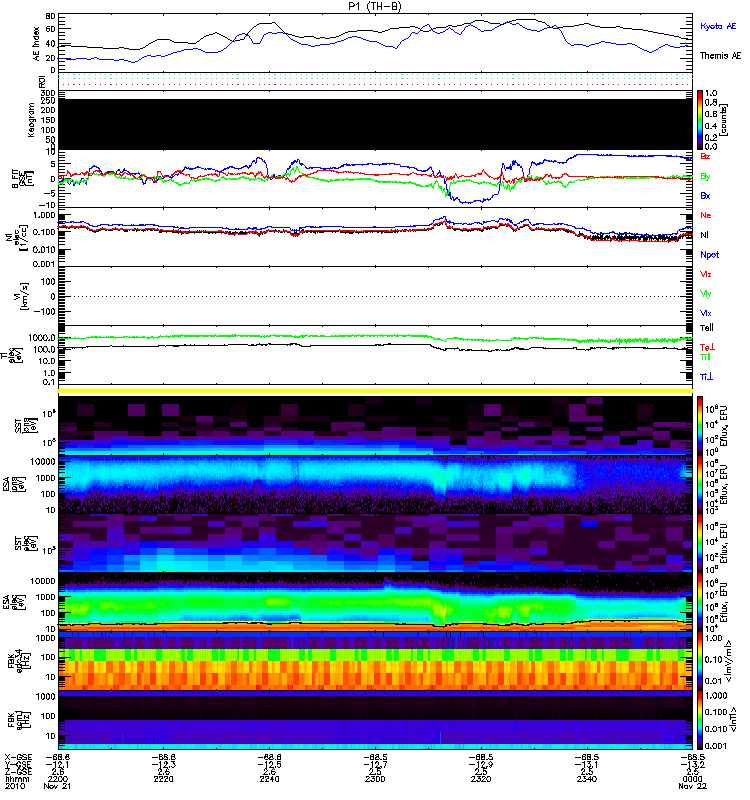Viewport: 750px width, 800px height.
Task: Click the yellow horizontal bar above SST panel
Action: coord(376,391)
